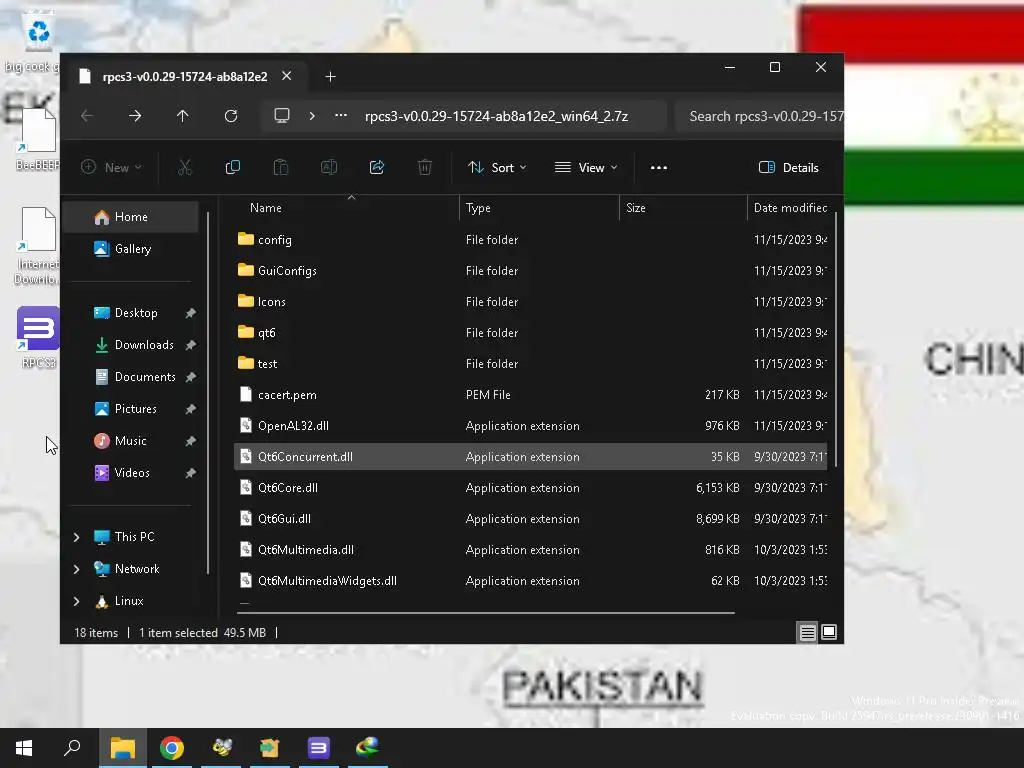Click the Delete trash icon

[x=424, y=168]
